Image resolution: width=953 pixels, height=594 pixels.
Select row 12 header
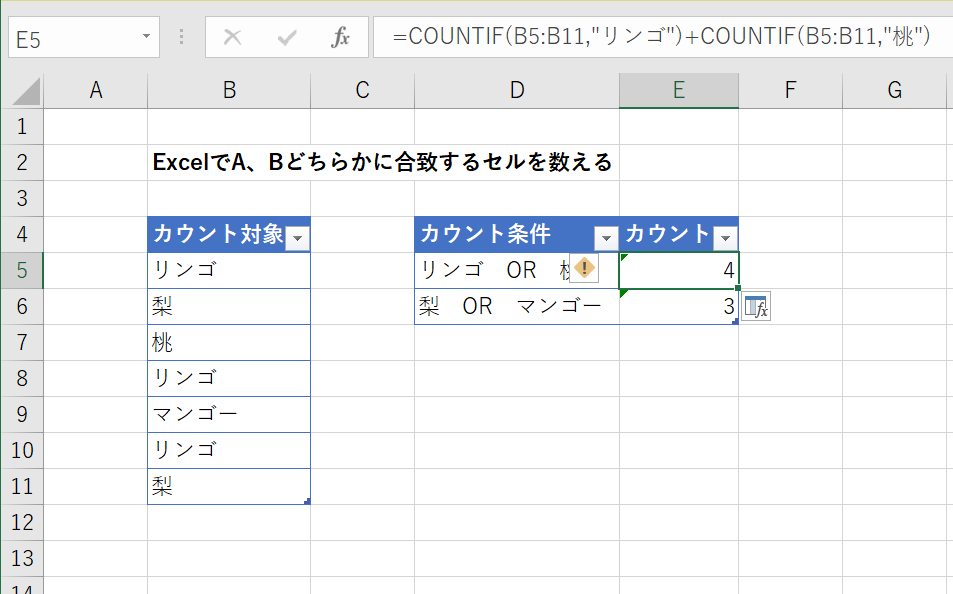tap(22, 522)
